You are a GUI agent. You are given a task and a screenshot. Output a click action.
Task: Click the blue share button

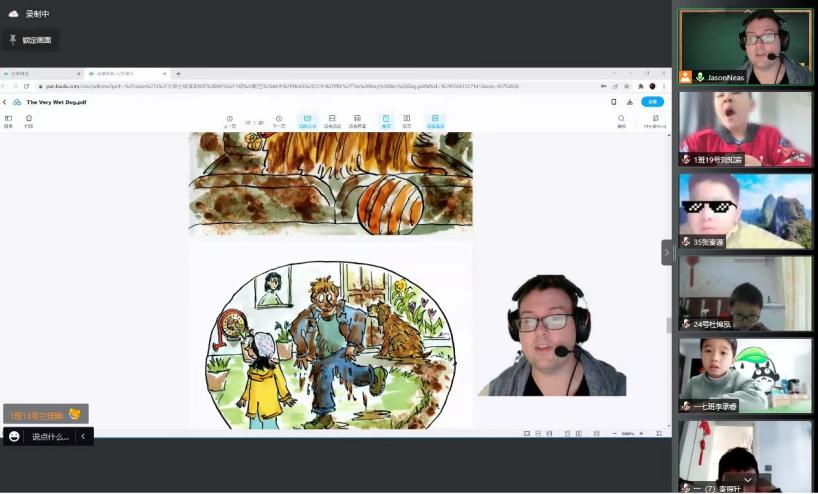652,102
